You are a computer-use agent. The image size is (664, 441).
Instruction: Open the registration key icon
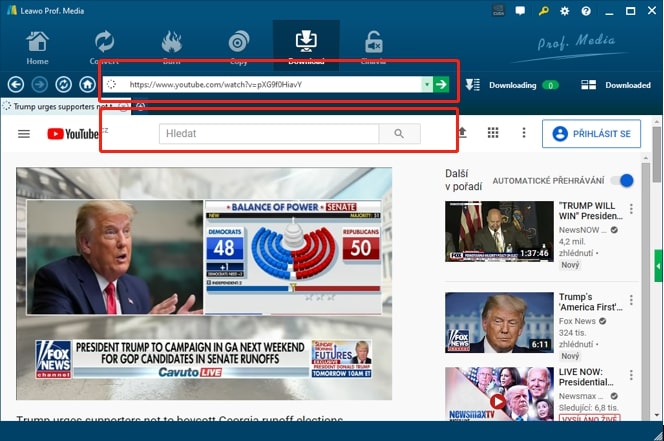click(x=543, y=11)
